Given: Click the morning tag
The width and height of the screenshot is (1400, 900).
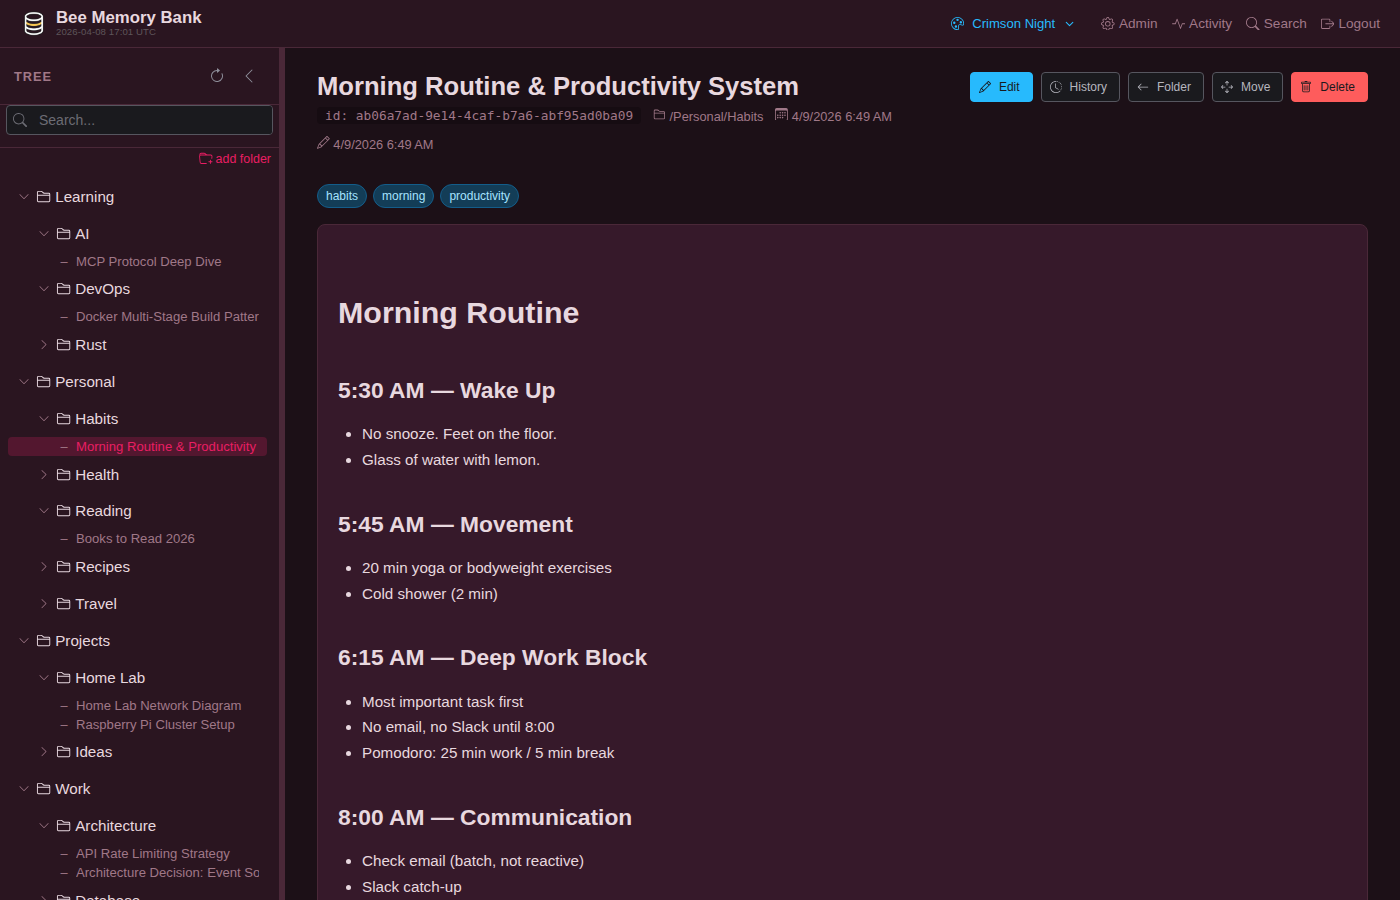Looking at the screenshot, I should click(403, 196).
